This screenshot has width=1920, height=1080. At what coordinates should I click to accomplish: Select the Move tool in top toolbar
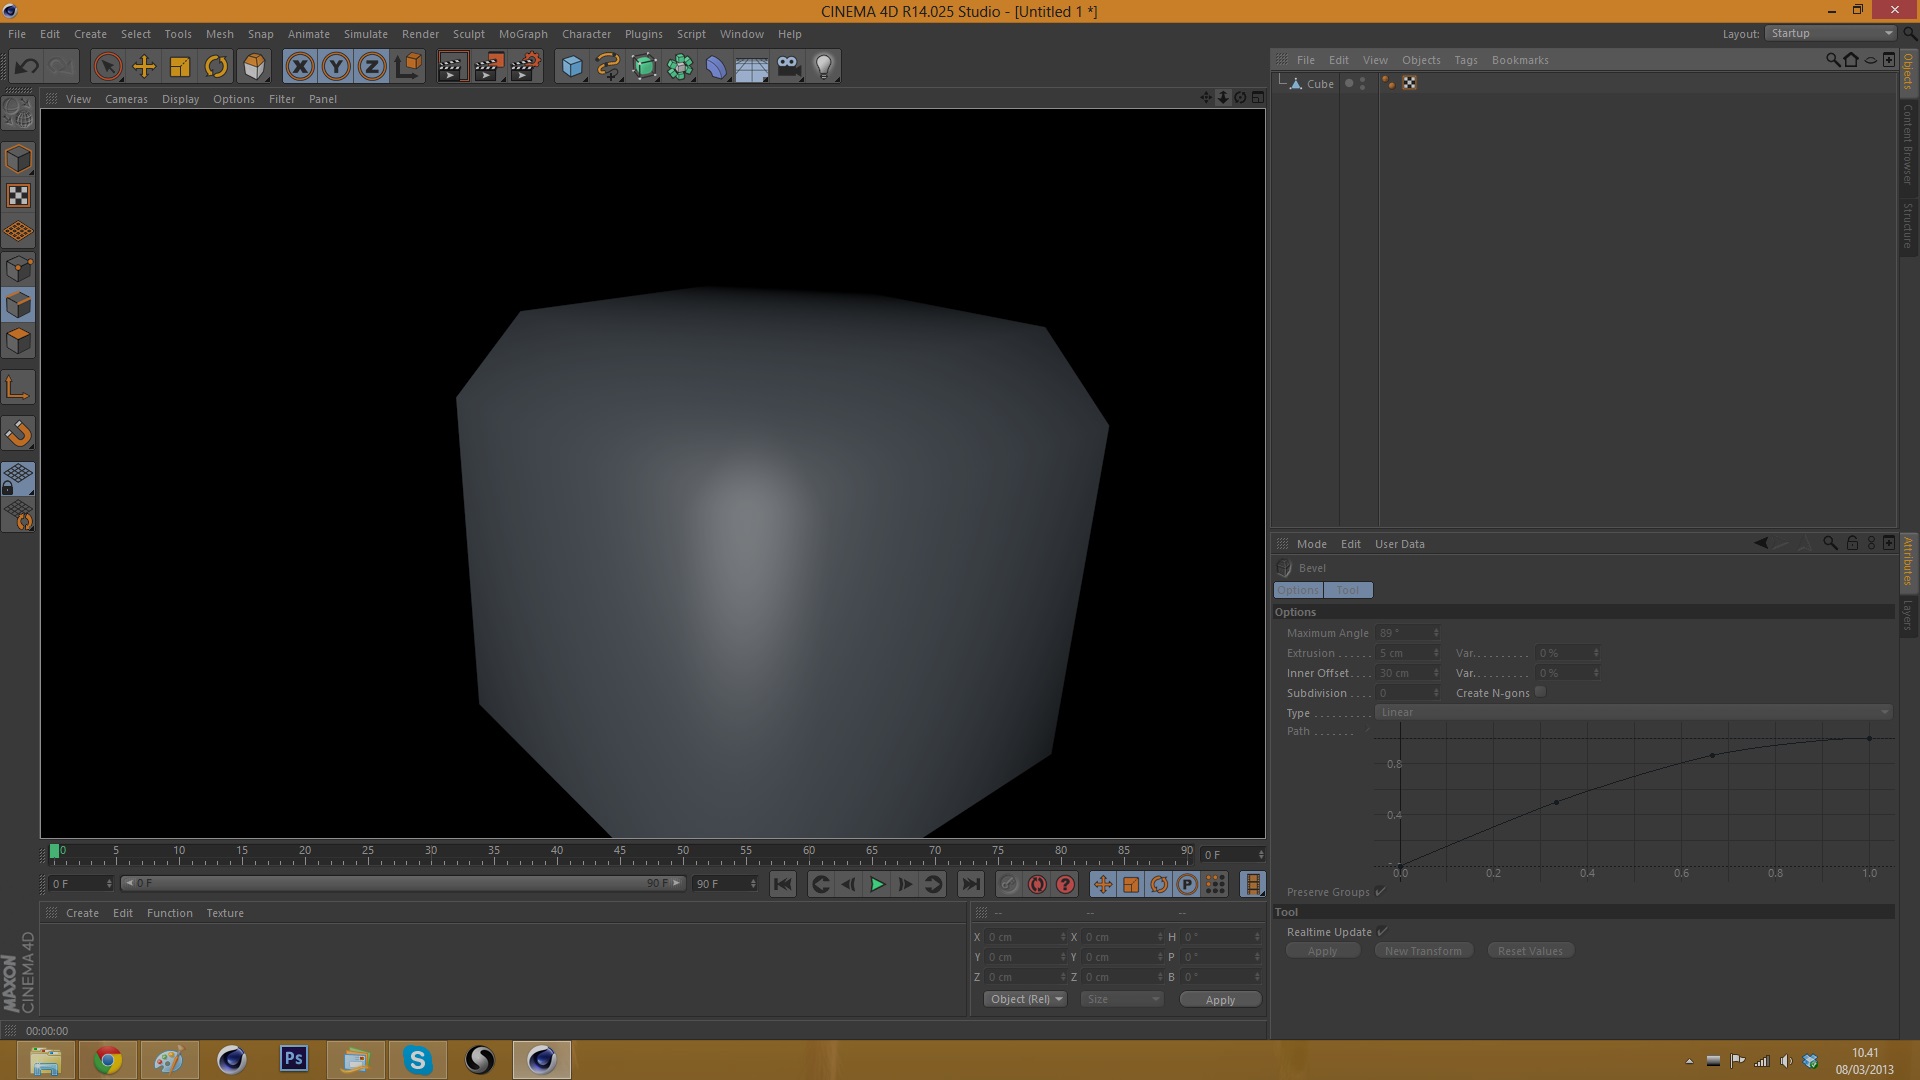pyautogui.click(x=144, y=67)
